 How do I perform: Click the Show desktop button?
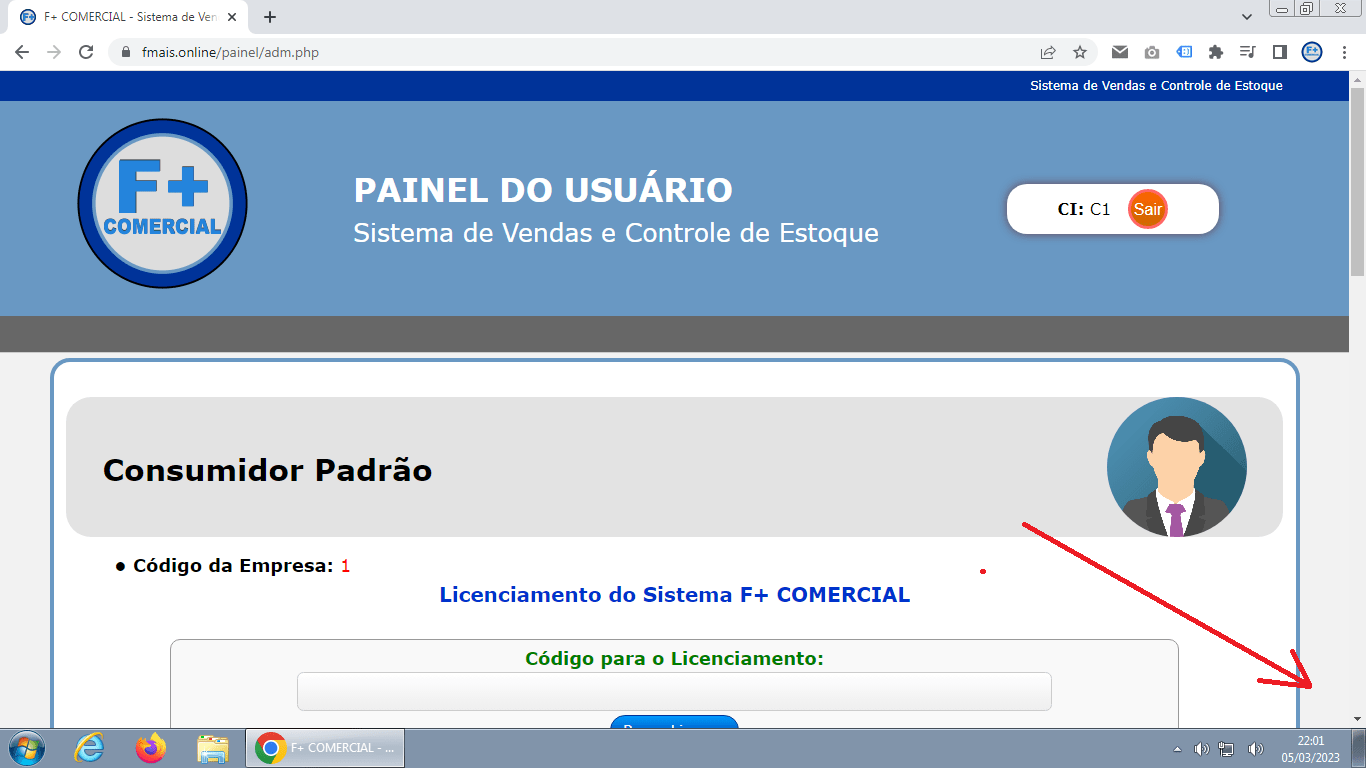pyautogui.click(x=1359, y=748)
